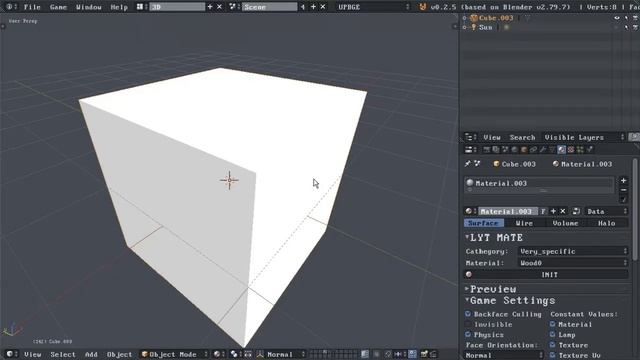640x360 pixels.
Task: Select the Wire material type
Action: point(524,223)
